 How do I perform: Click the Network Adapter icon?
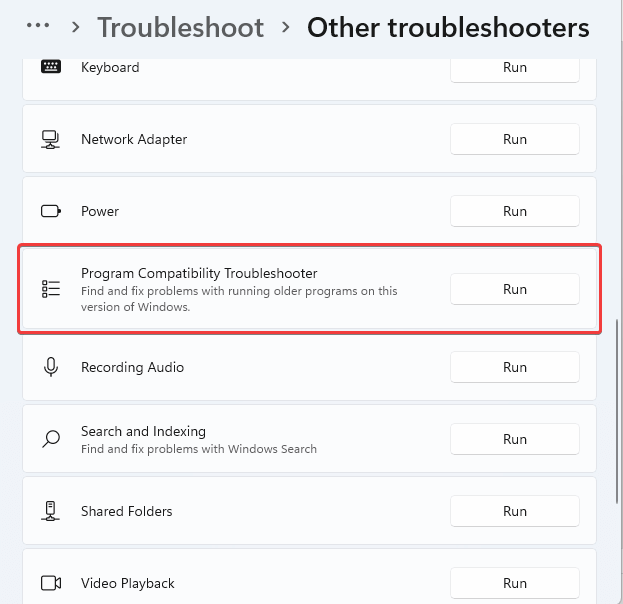51,139
